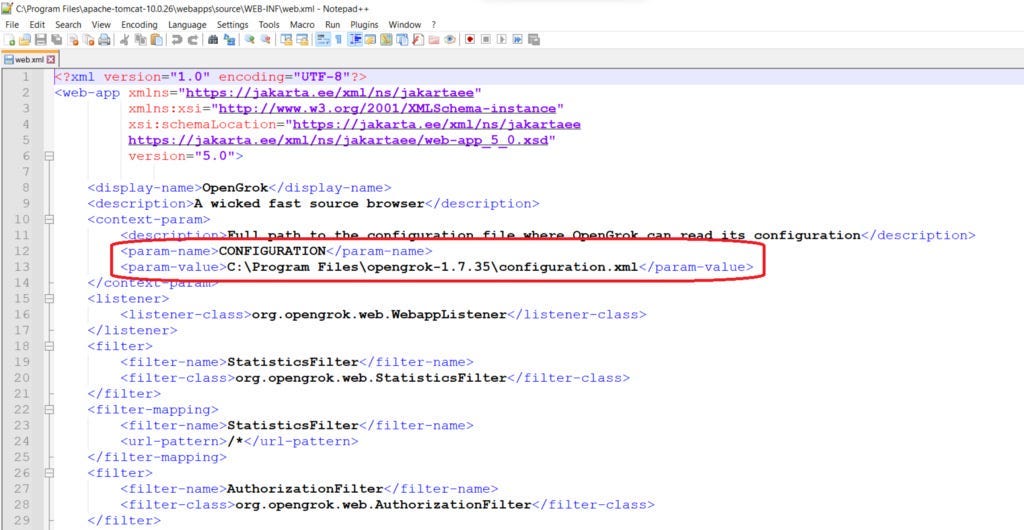This screenshot has width=1024, height=530.
Task: Collapse the web-app fold marker at line 6
Action: click(49, 156)
